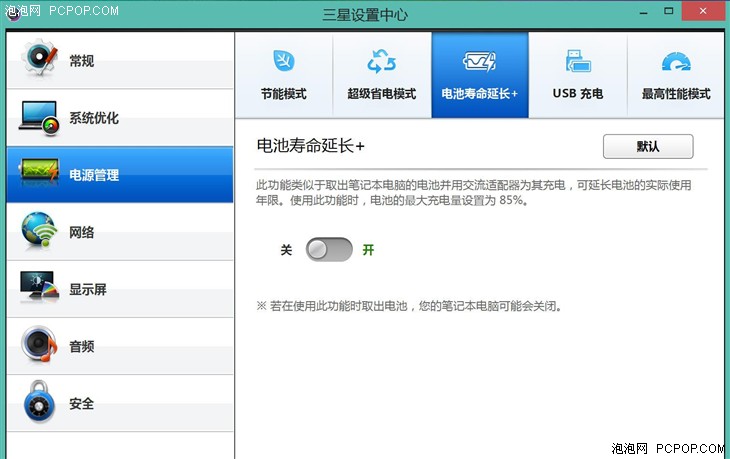Maximize the 三星设置中心 window
This screenshot has height=459, width=730.
coord(669,11)
